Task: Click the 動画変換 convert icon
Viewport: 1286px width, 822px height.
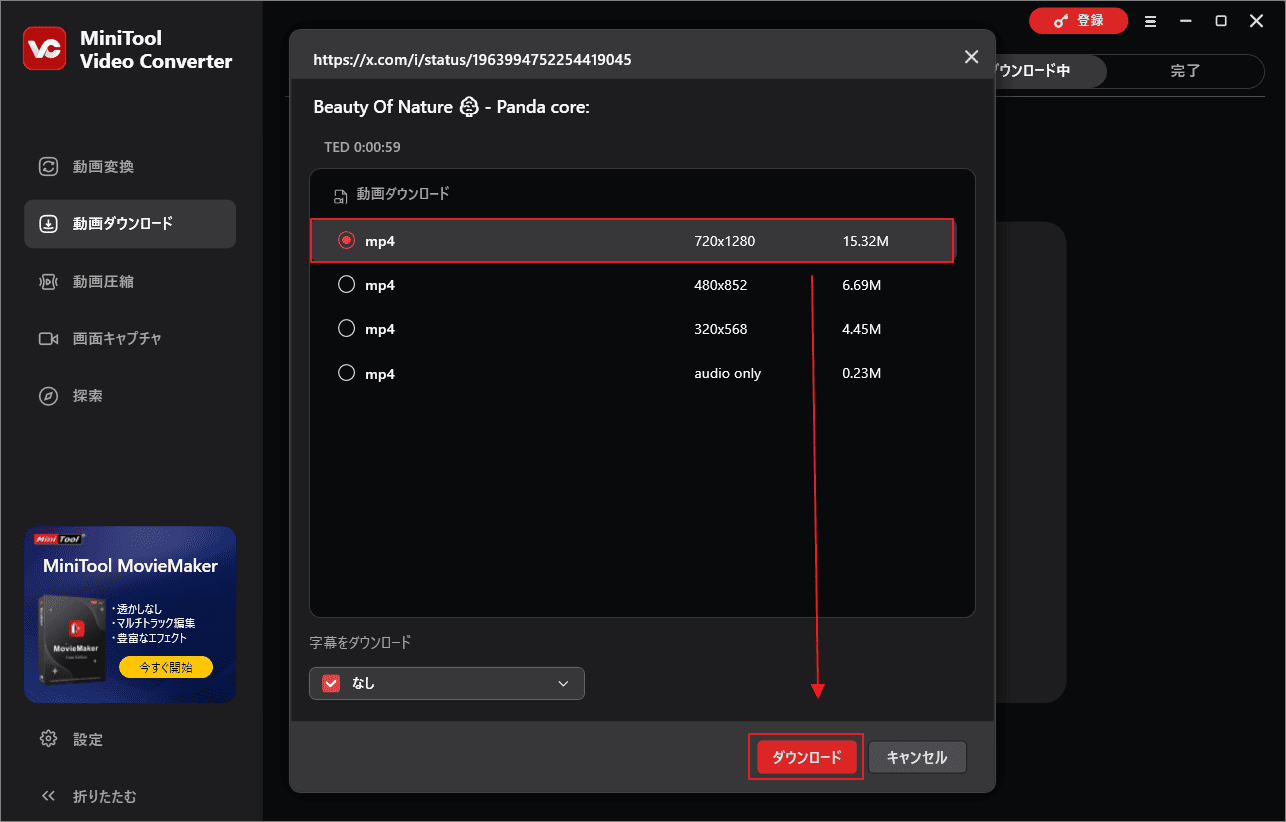Action: coord(48,167)
